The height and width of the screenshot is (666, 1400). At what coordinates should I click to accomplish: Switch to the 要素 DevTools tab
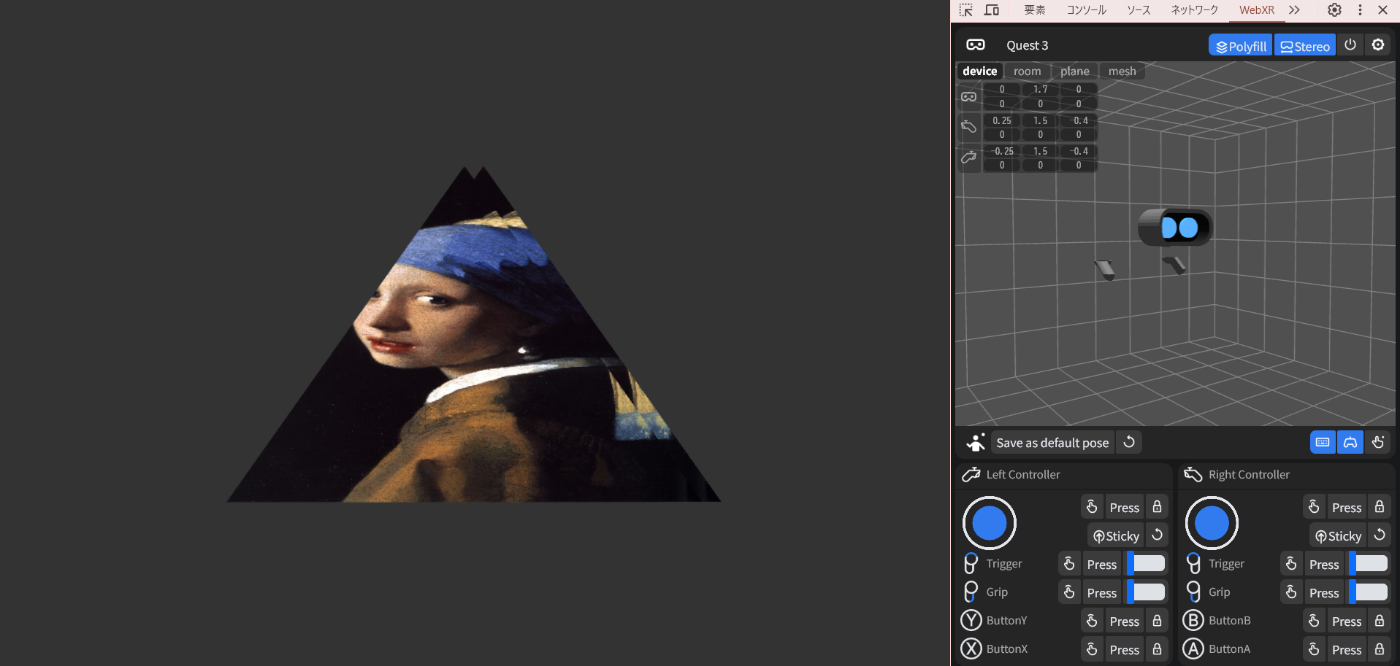pyautogui.click(x=1035, y=10)
